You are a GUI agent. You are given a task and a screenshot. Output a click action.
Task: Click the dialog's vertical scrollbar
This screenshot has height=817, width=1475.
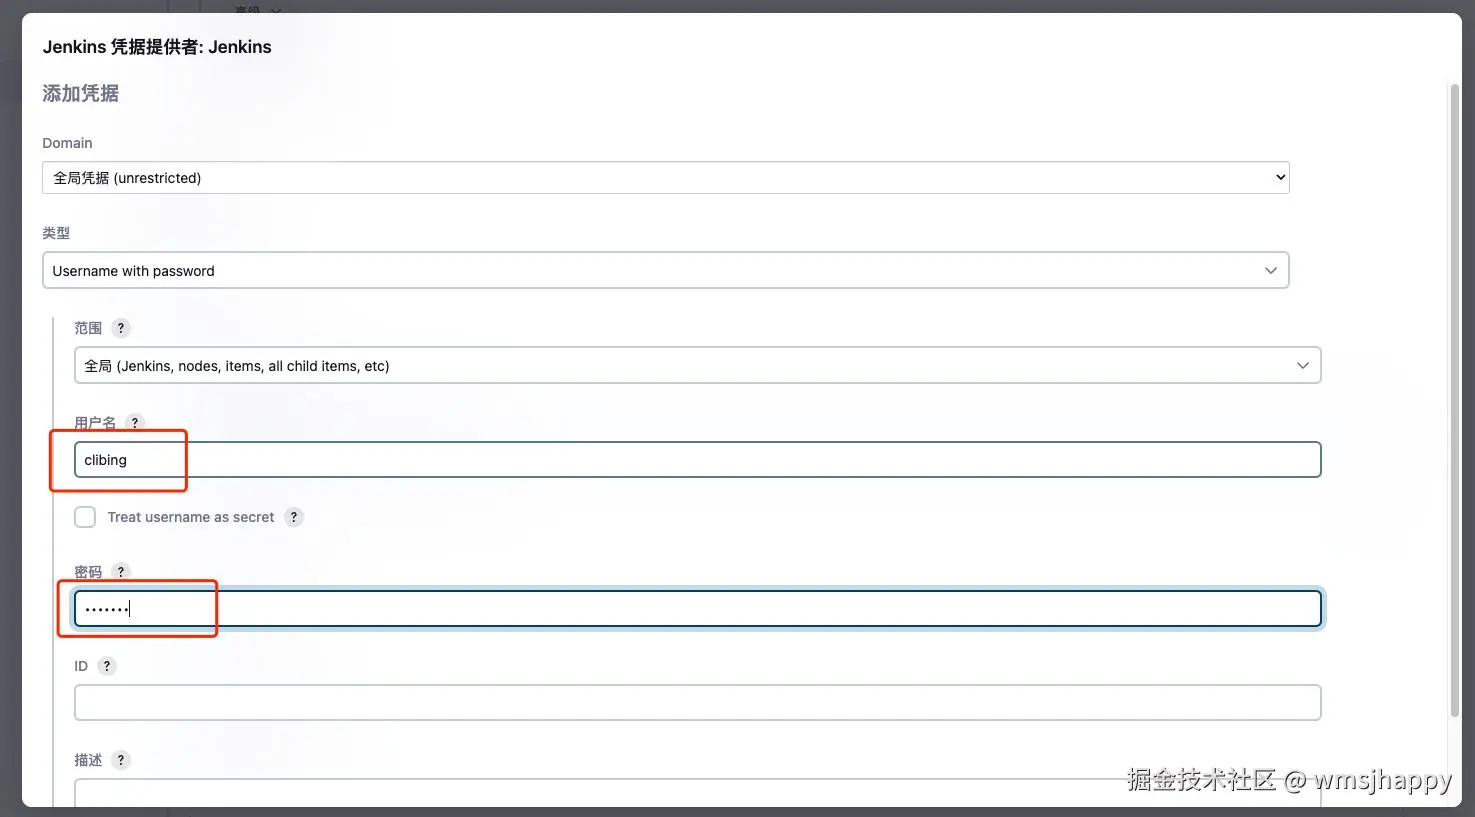tap(1455, 400)
